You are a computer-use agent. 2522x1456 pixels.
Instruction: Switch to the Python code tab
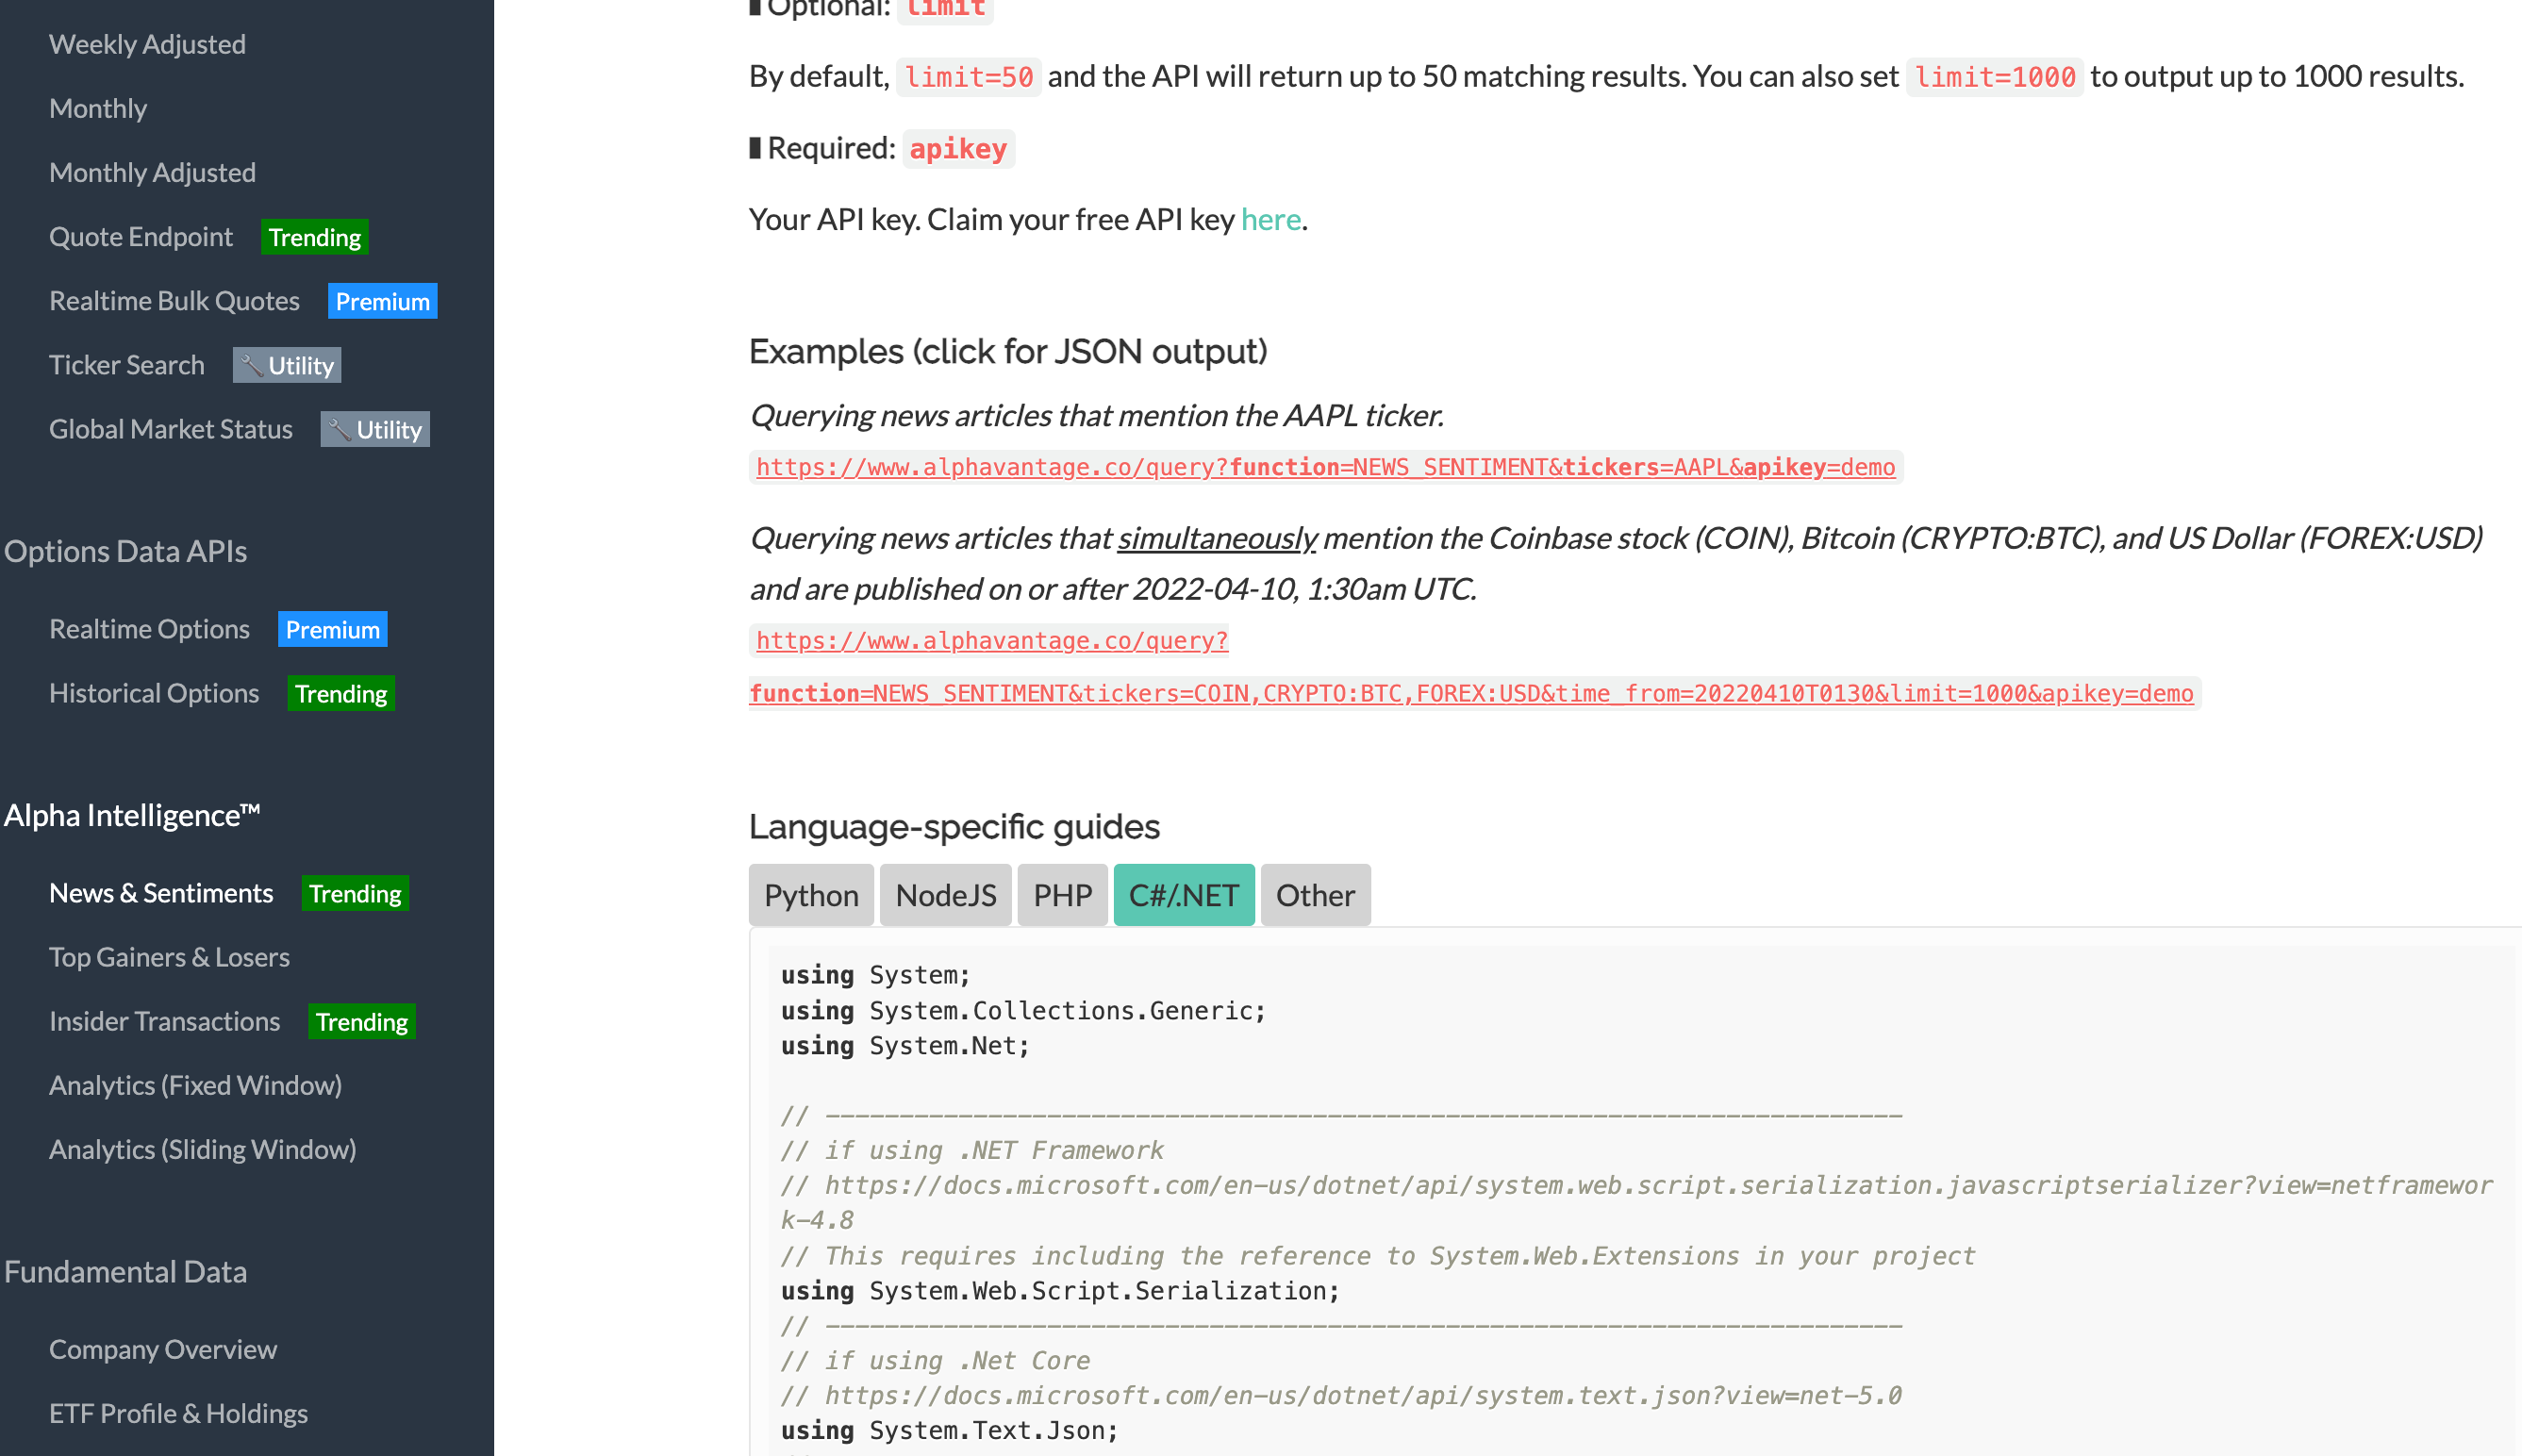coord(810,895)
